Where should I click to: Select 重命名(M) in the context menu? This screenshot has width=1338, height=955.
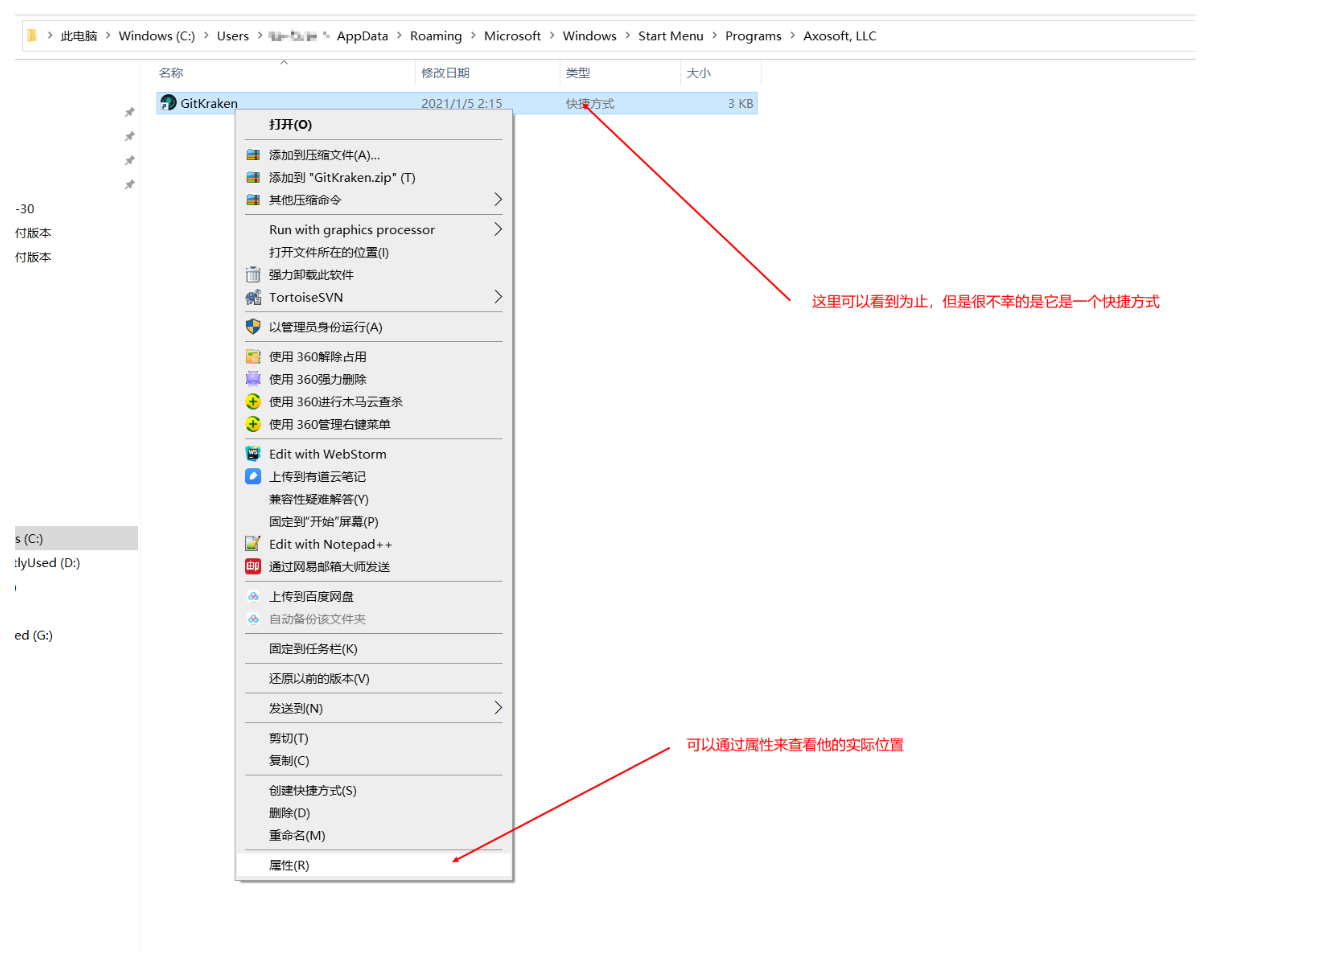pyautogui.click(x=374, y=835)
